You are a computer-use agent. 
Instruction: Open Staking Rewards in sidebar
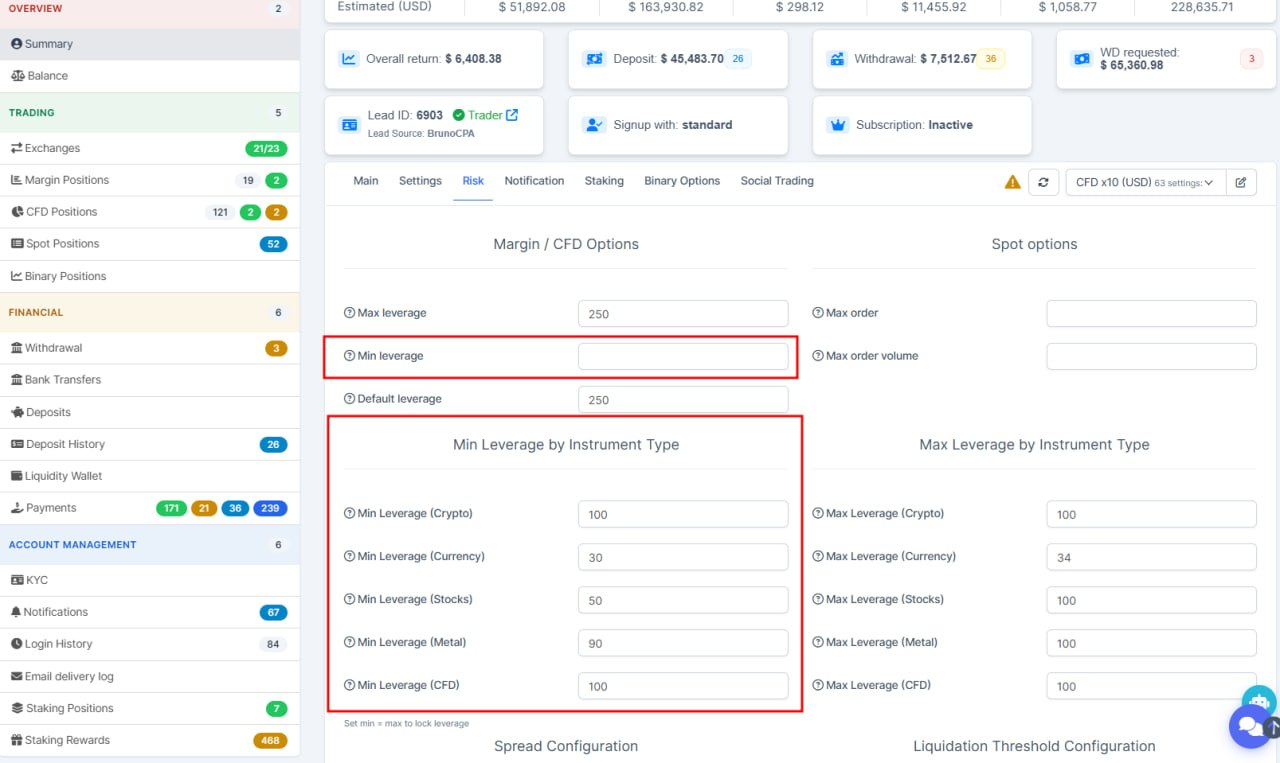[x=149, y=740]
